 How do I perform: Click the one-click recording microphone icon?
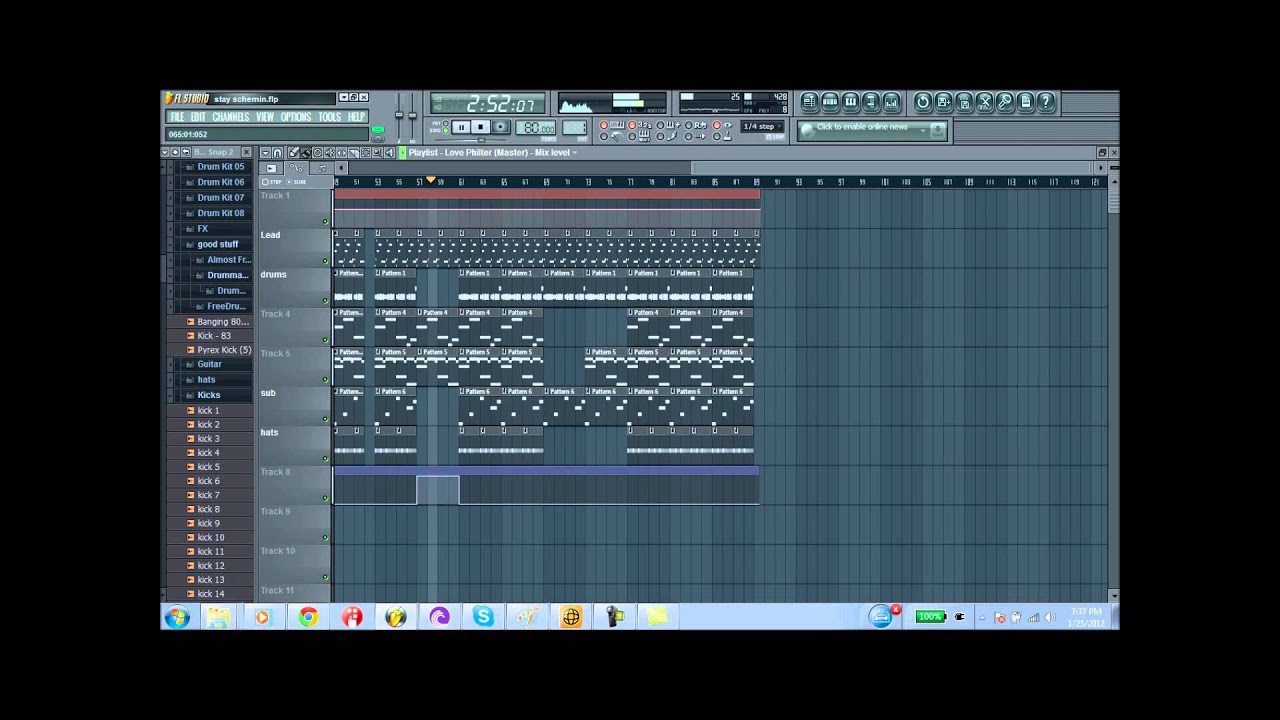point(1005,102)
